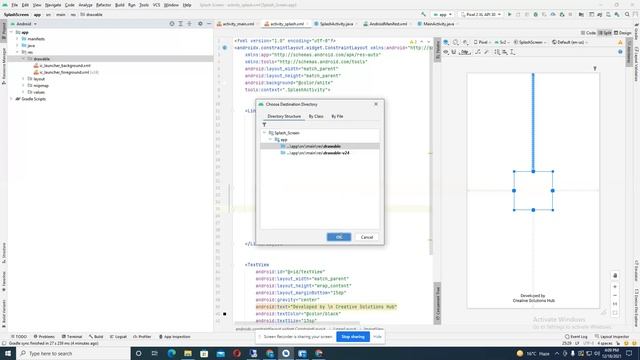640x360 pixels.
Task: Click Windows Start button
Action: click(8, 353)
